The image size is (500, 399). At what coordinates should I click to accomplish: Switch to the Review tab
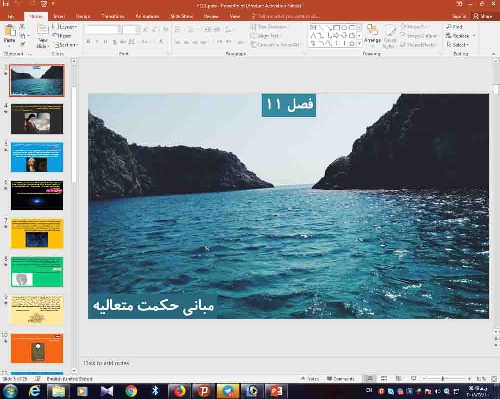(x=211, y=16)
